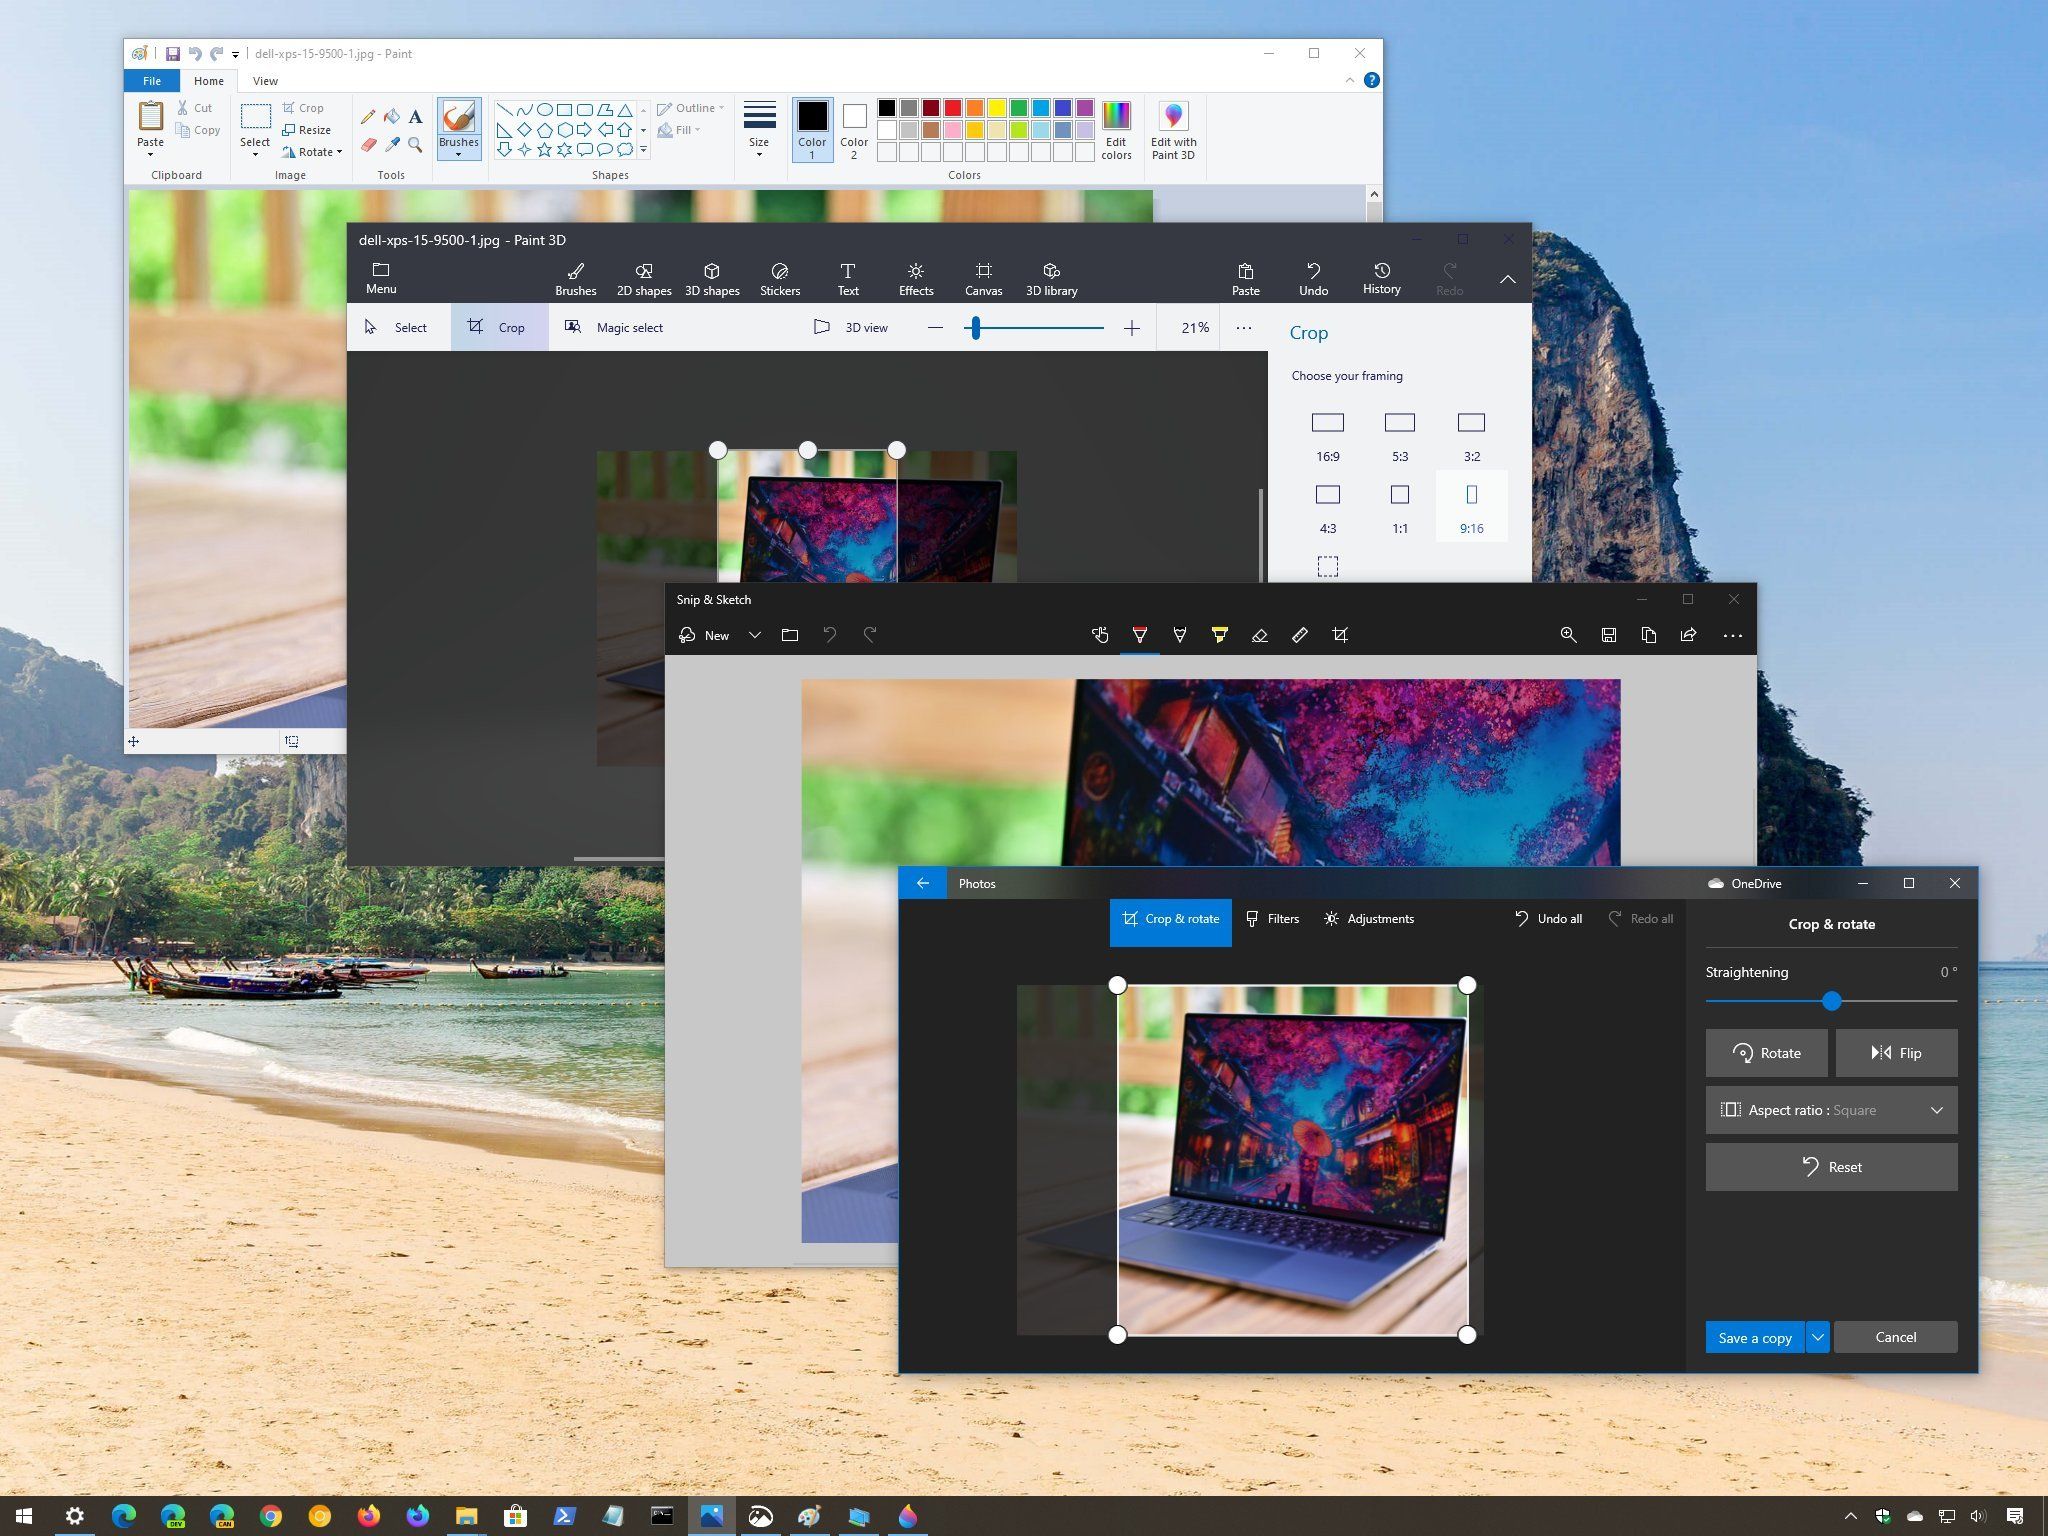The height and width of the screenshot is (1536, 2048).
Task: Share the snip in Snip & Sketch
Action: pos(1689,635)
